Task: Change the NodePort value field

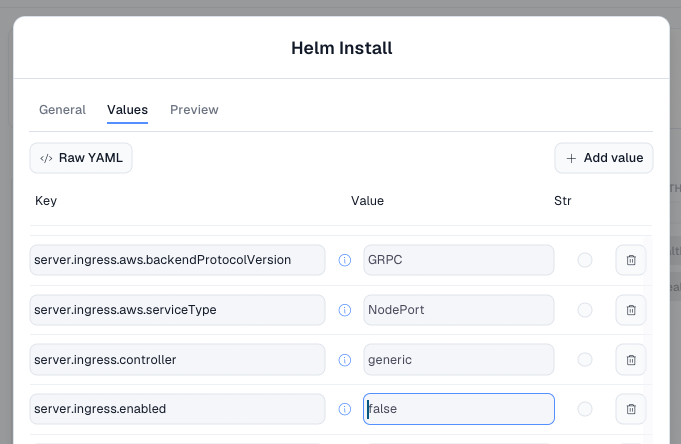Action: point(459,310)
